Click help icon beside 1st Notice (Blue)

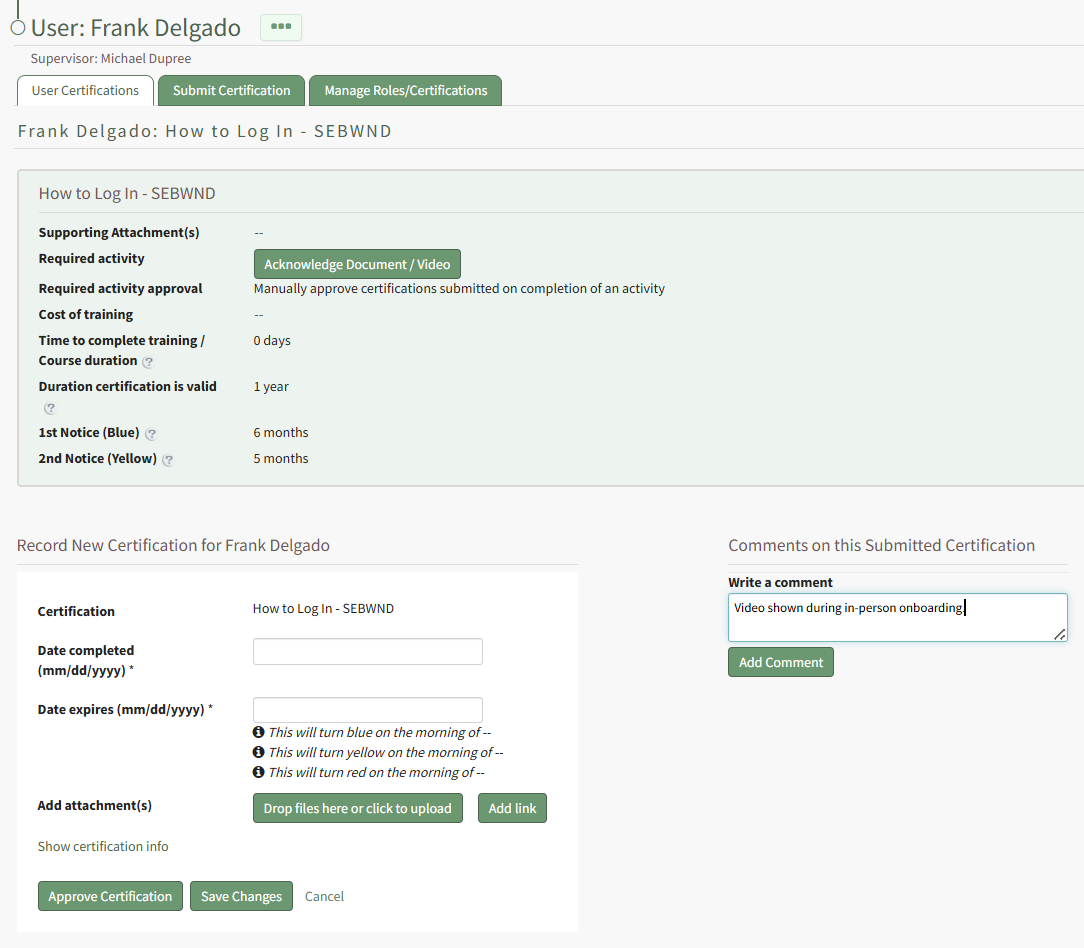(x=151, y=434)
